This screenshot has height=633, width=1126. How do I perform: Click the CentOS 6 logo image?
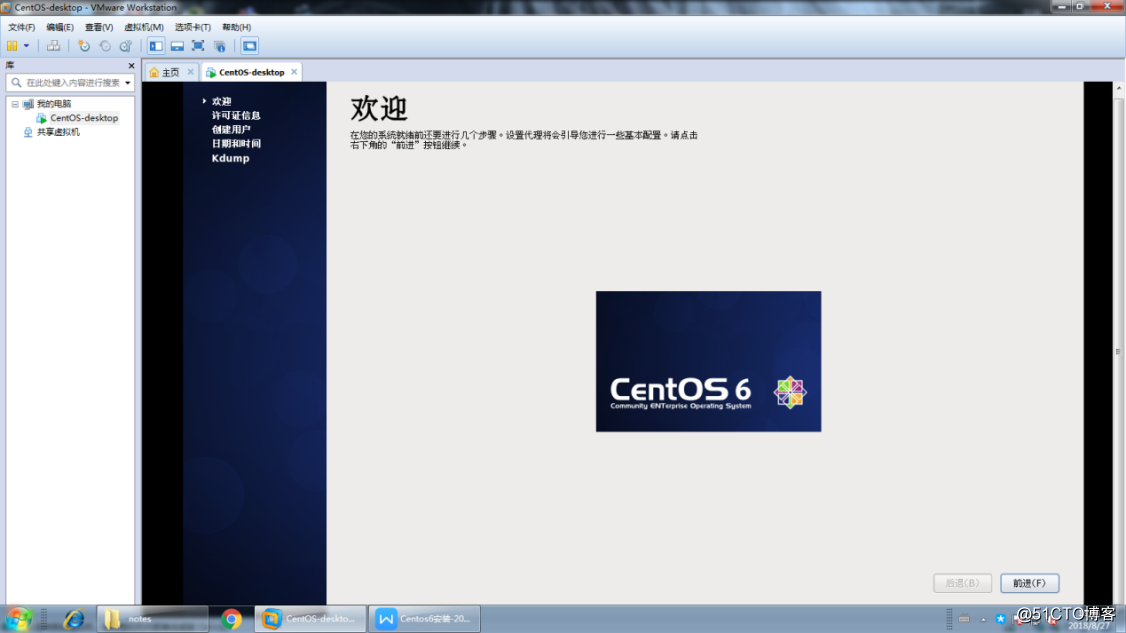point(708,361)
